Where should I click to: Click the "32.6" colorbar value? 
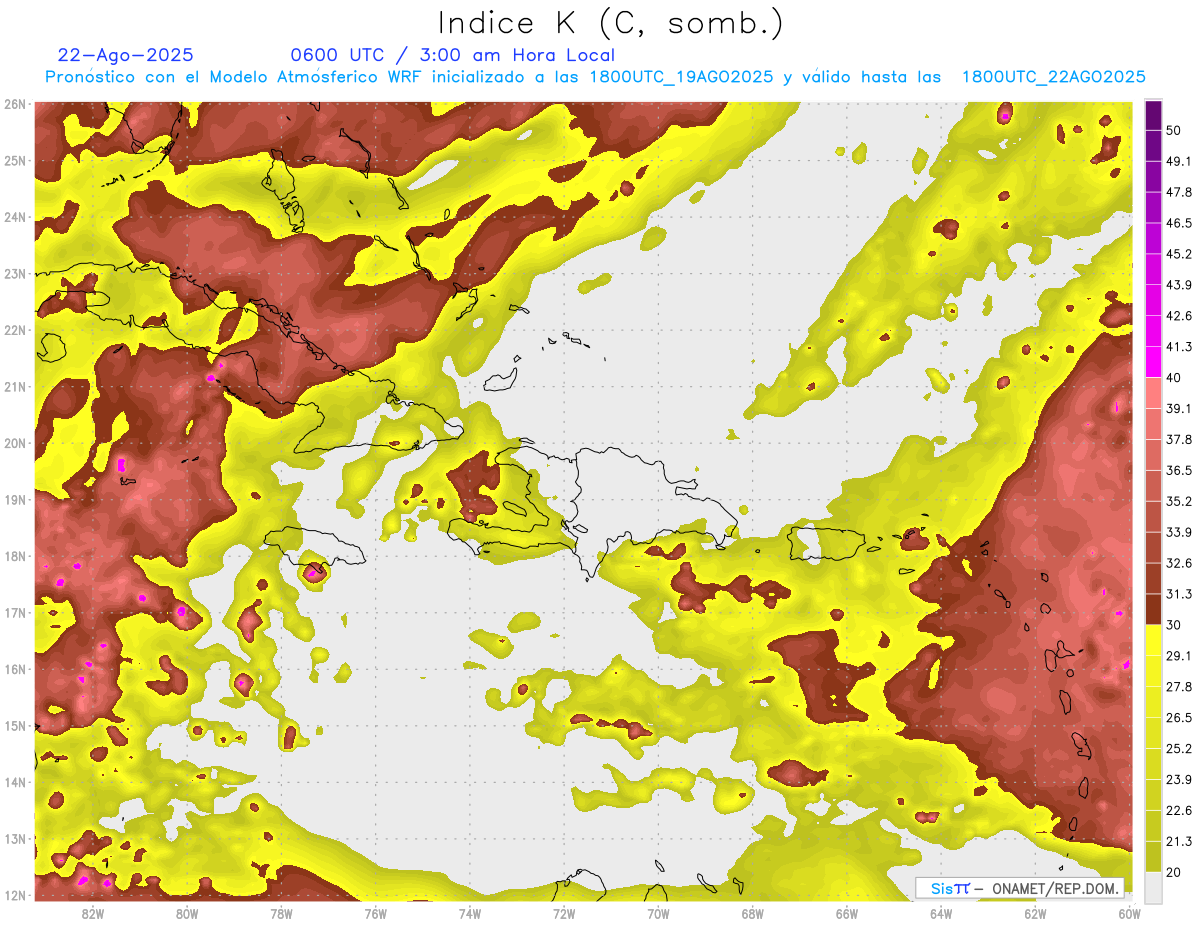coord(1178,563)
